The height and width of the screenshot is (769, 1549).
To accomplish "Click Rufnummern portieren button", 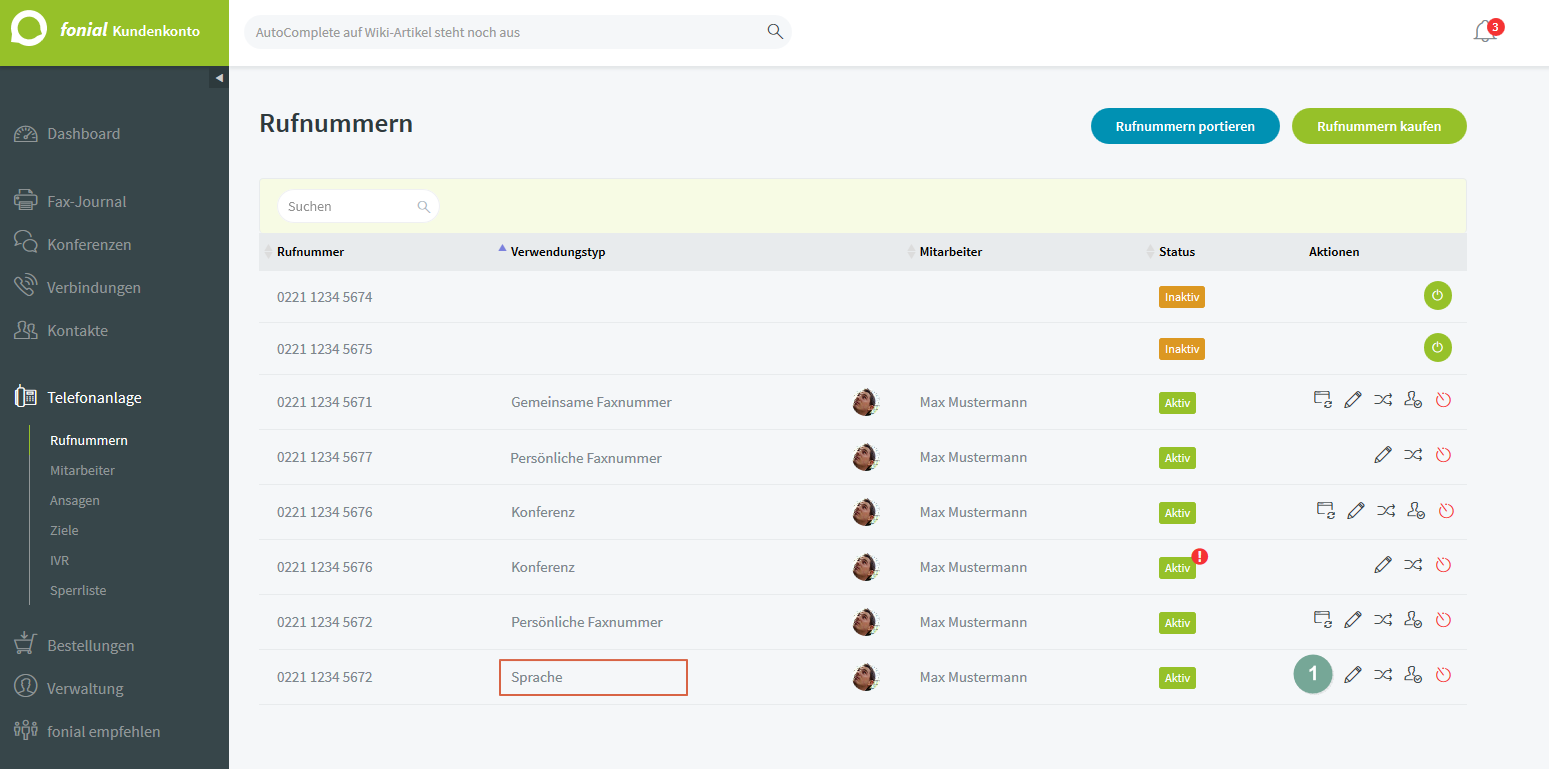I will 1185,126.
